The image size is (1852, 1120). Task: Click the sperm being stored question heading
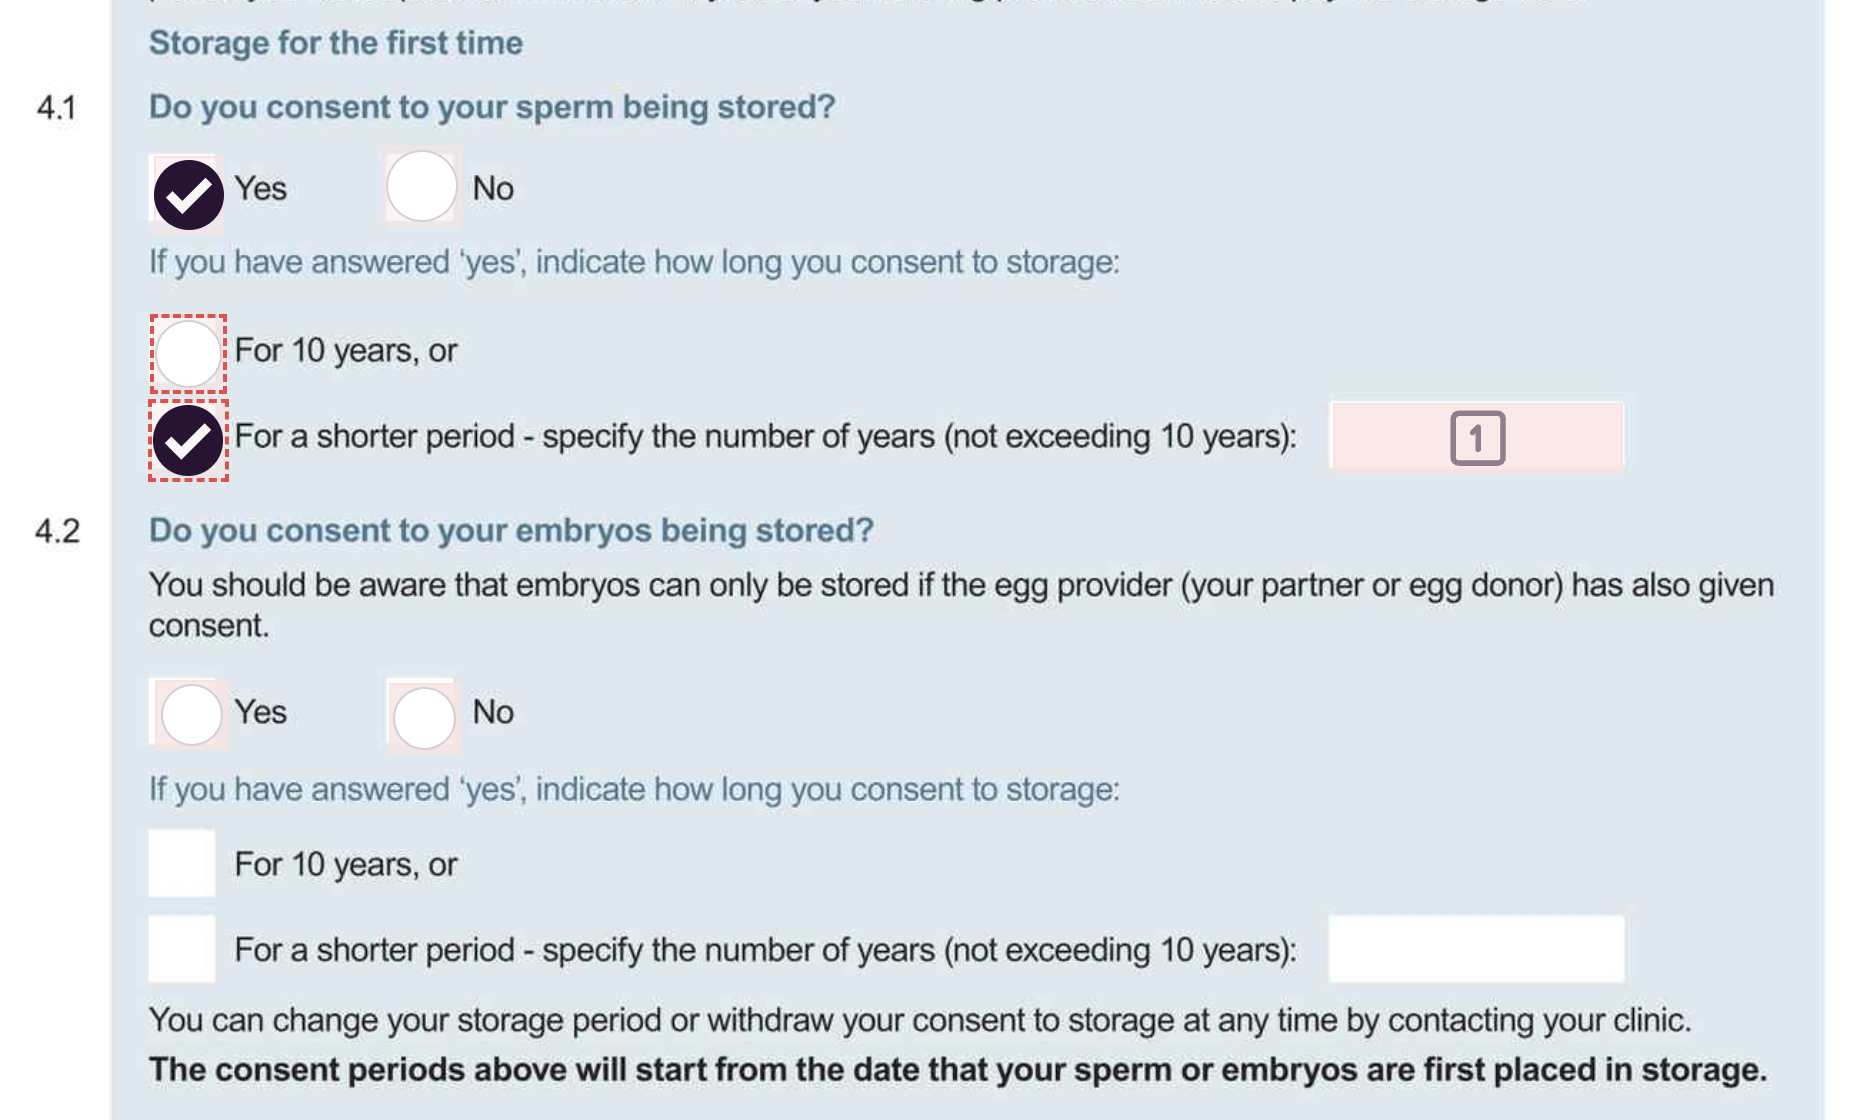(492, 107)
